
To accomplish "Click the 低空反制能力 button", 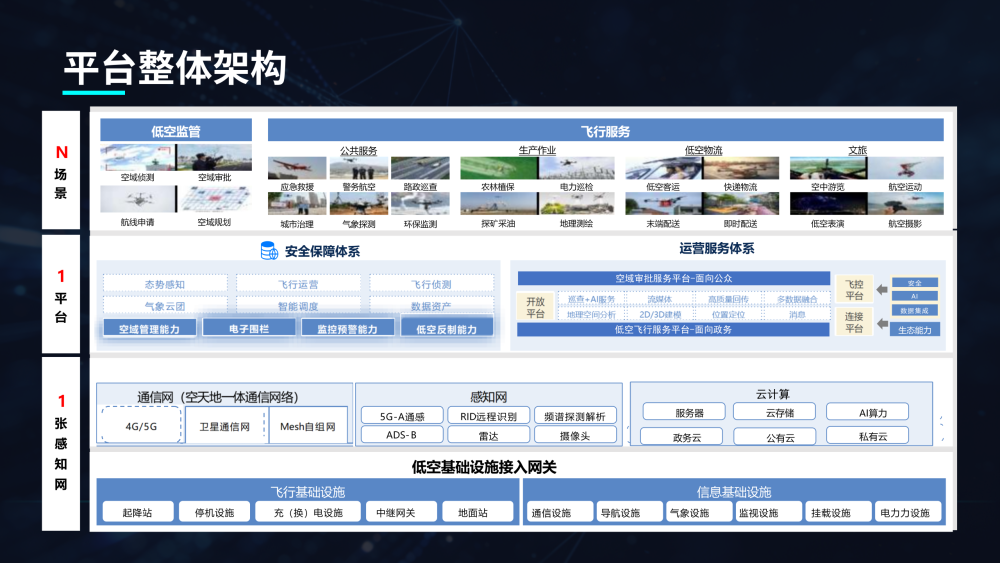I will point(446,328).
